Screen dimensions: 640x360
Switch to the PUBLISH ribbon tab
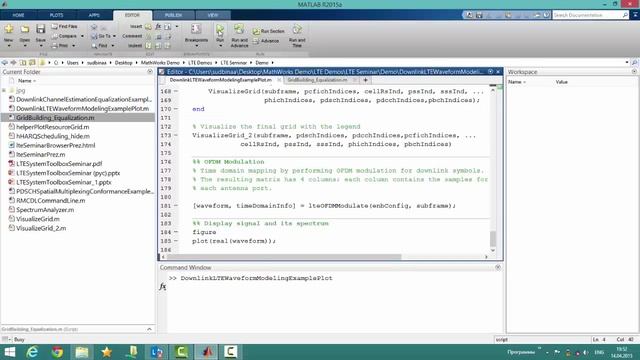173,15
